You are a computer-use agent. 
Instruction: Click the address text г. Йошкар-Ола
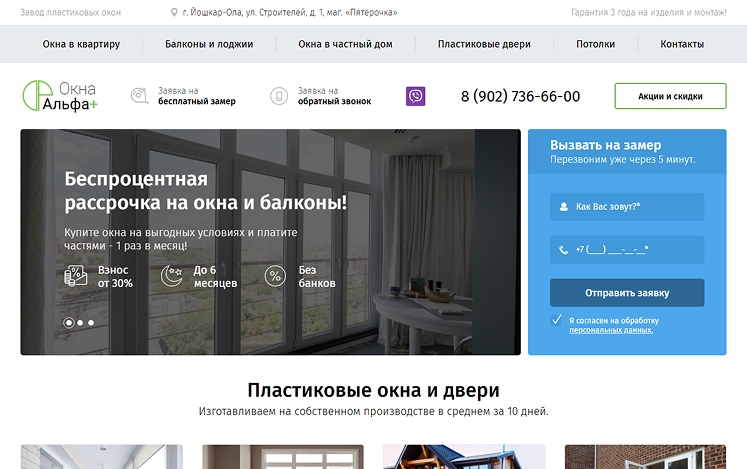290,12
